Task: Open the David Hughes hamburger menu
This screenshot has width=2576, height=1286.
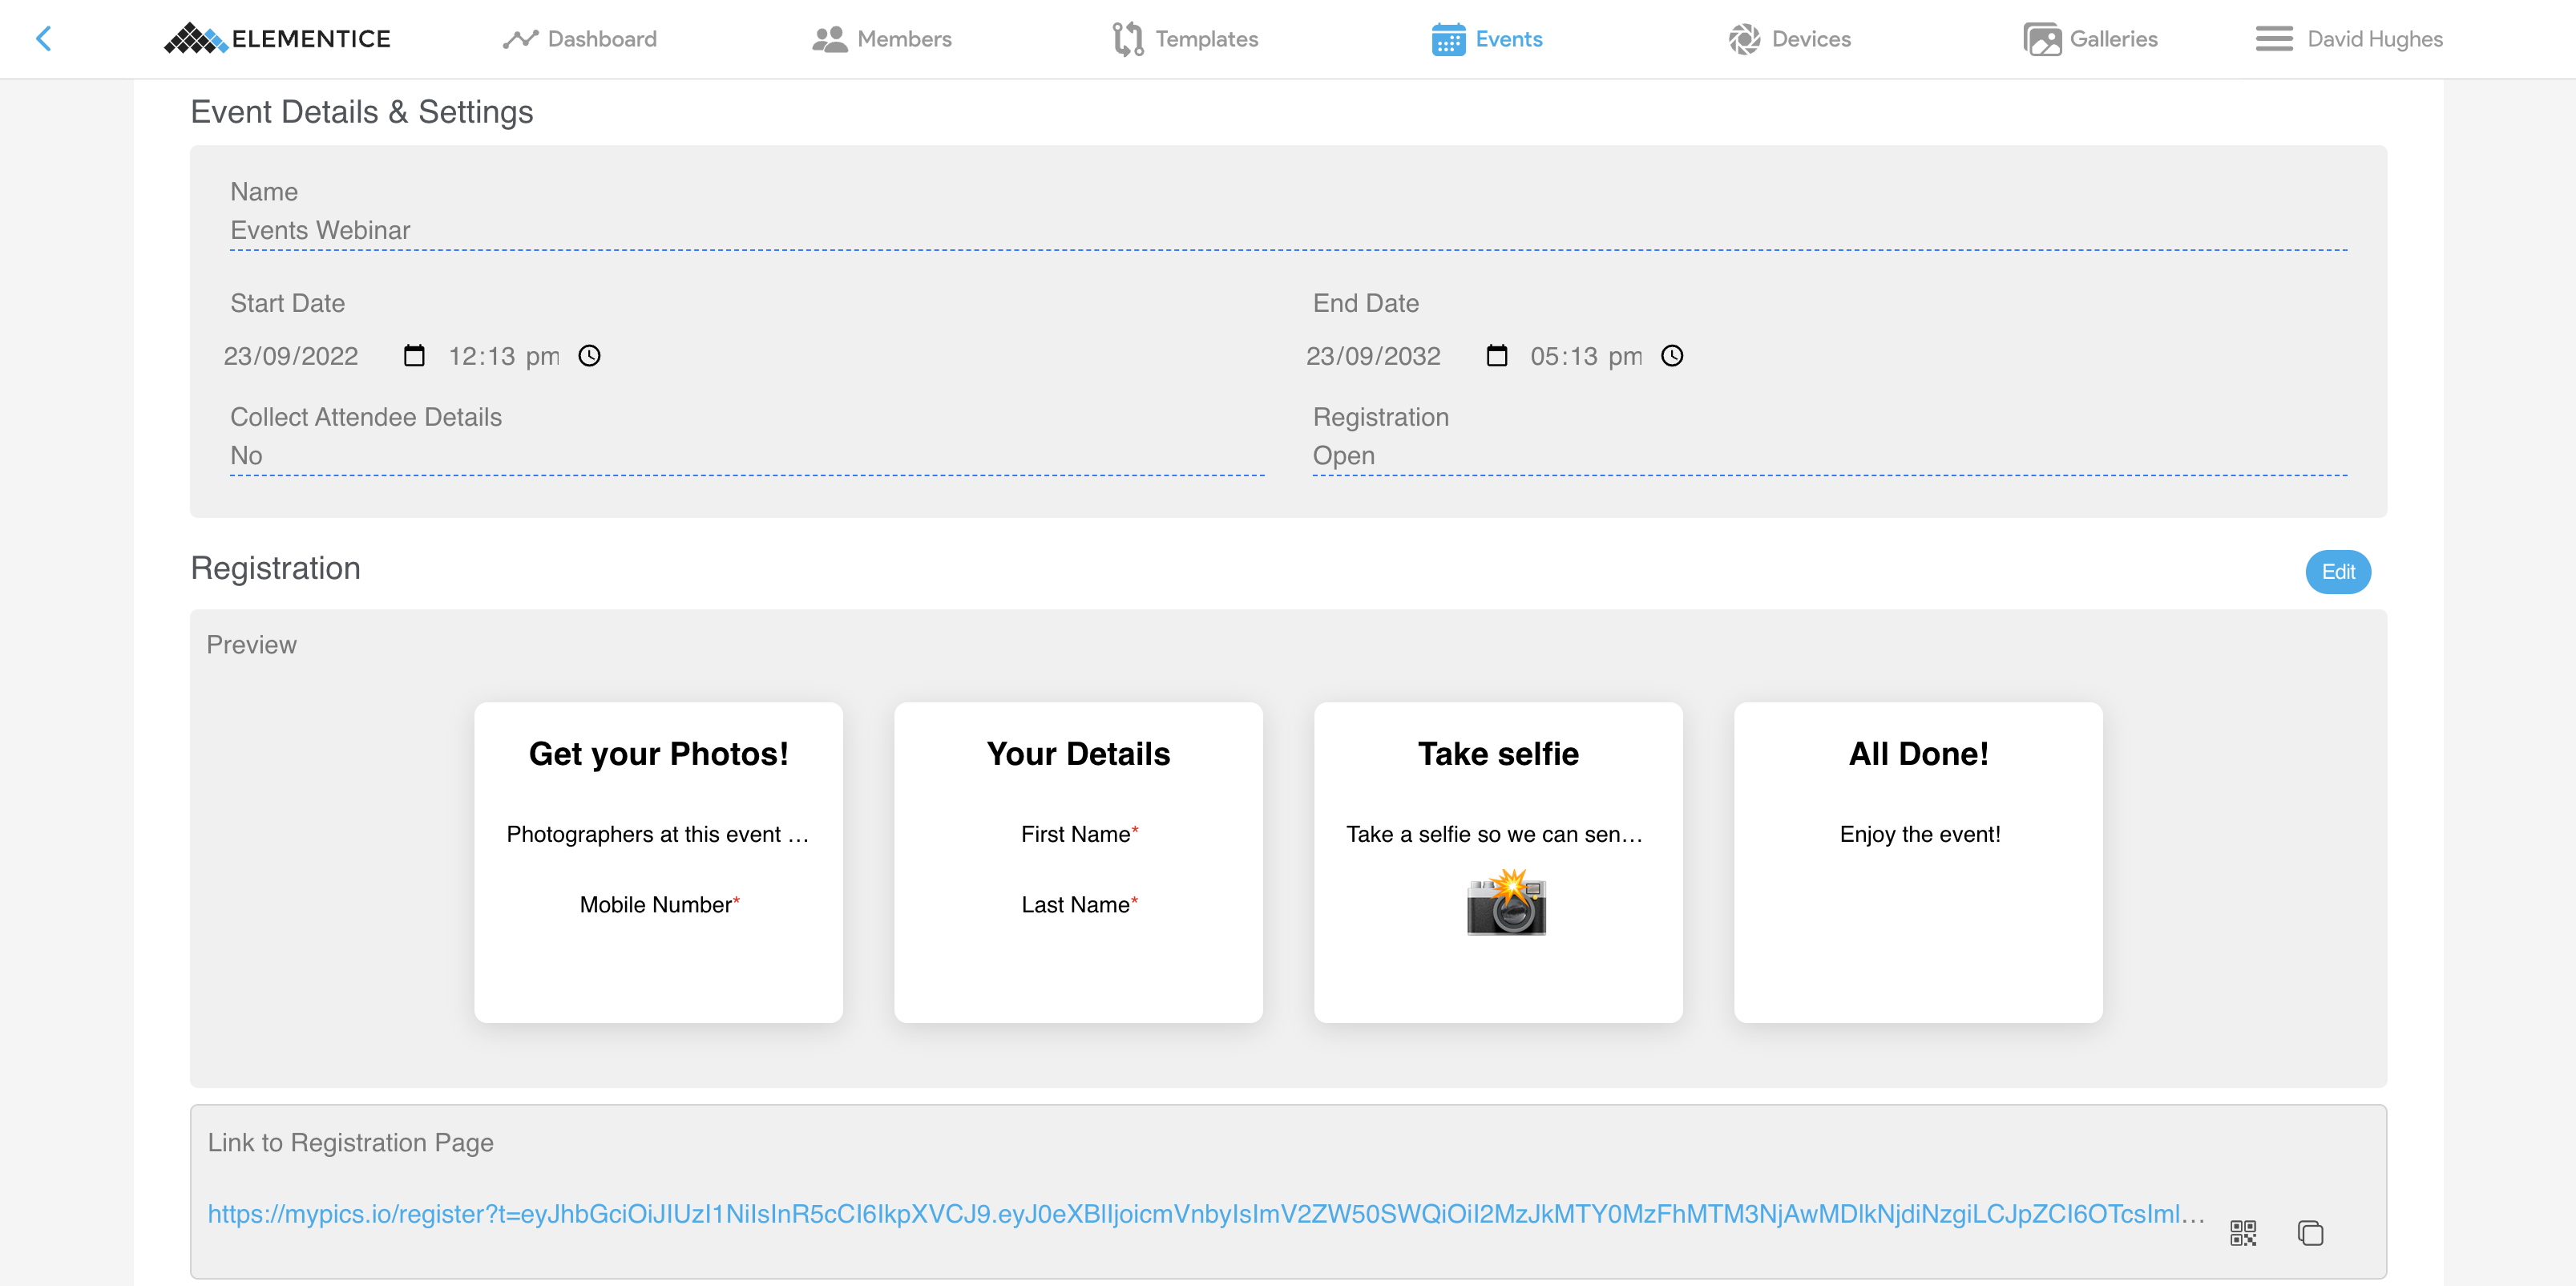Action: [2348, 39]
